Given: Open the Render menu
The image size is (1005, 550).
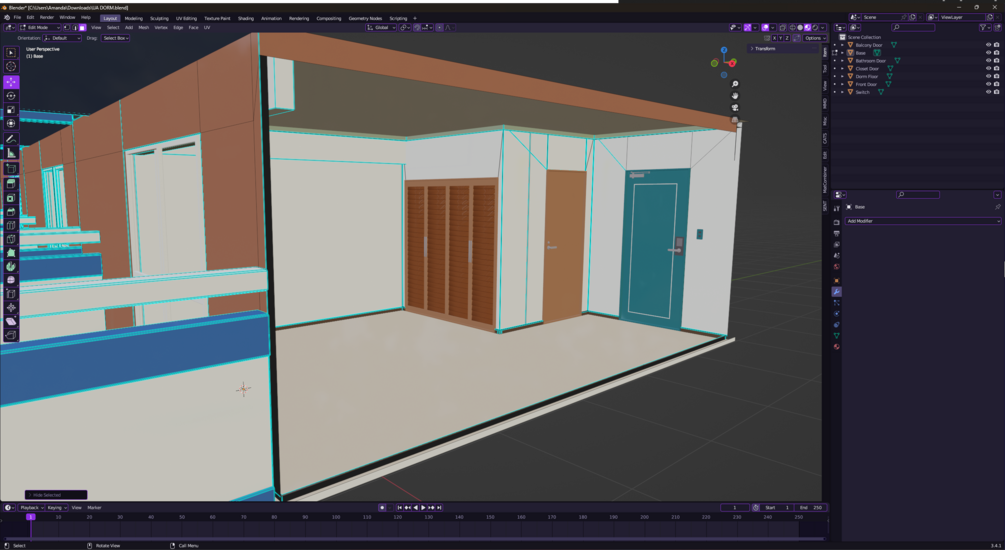Looking at the screenshot, I should [47, 17].
